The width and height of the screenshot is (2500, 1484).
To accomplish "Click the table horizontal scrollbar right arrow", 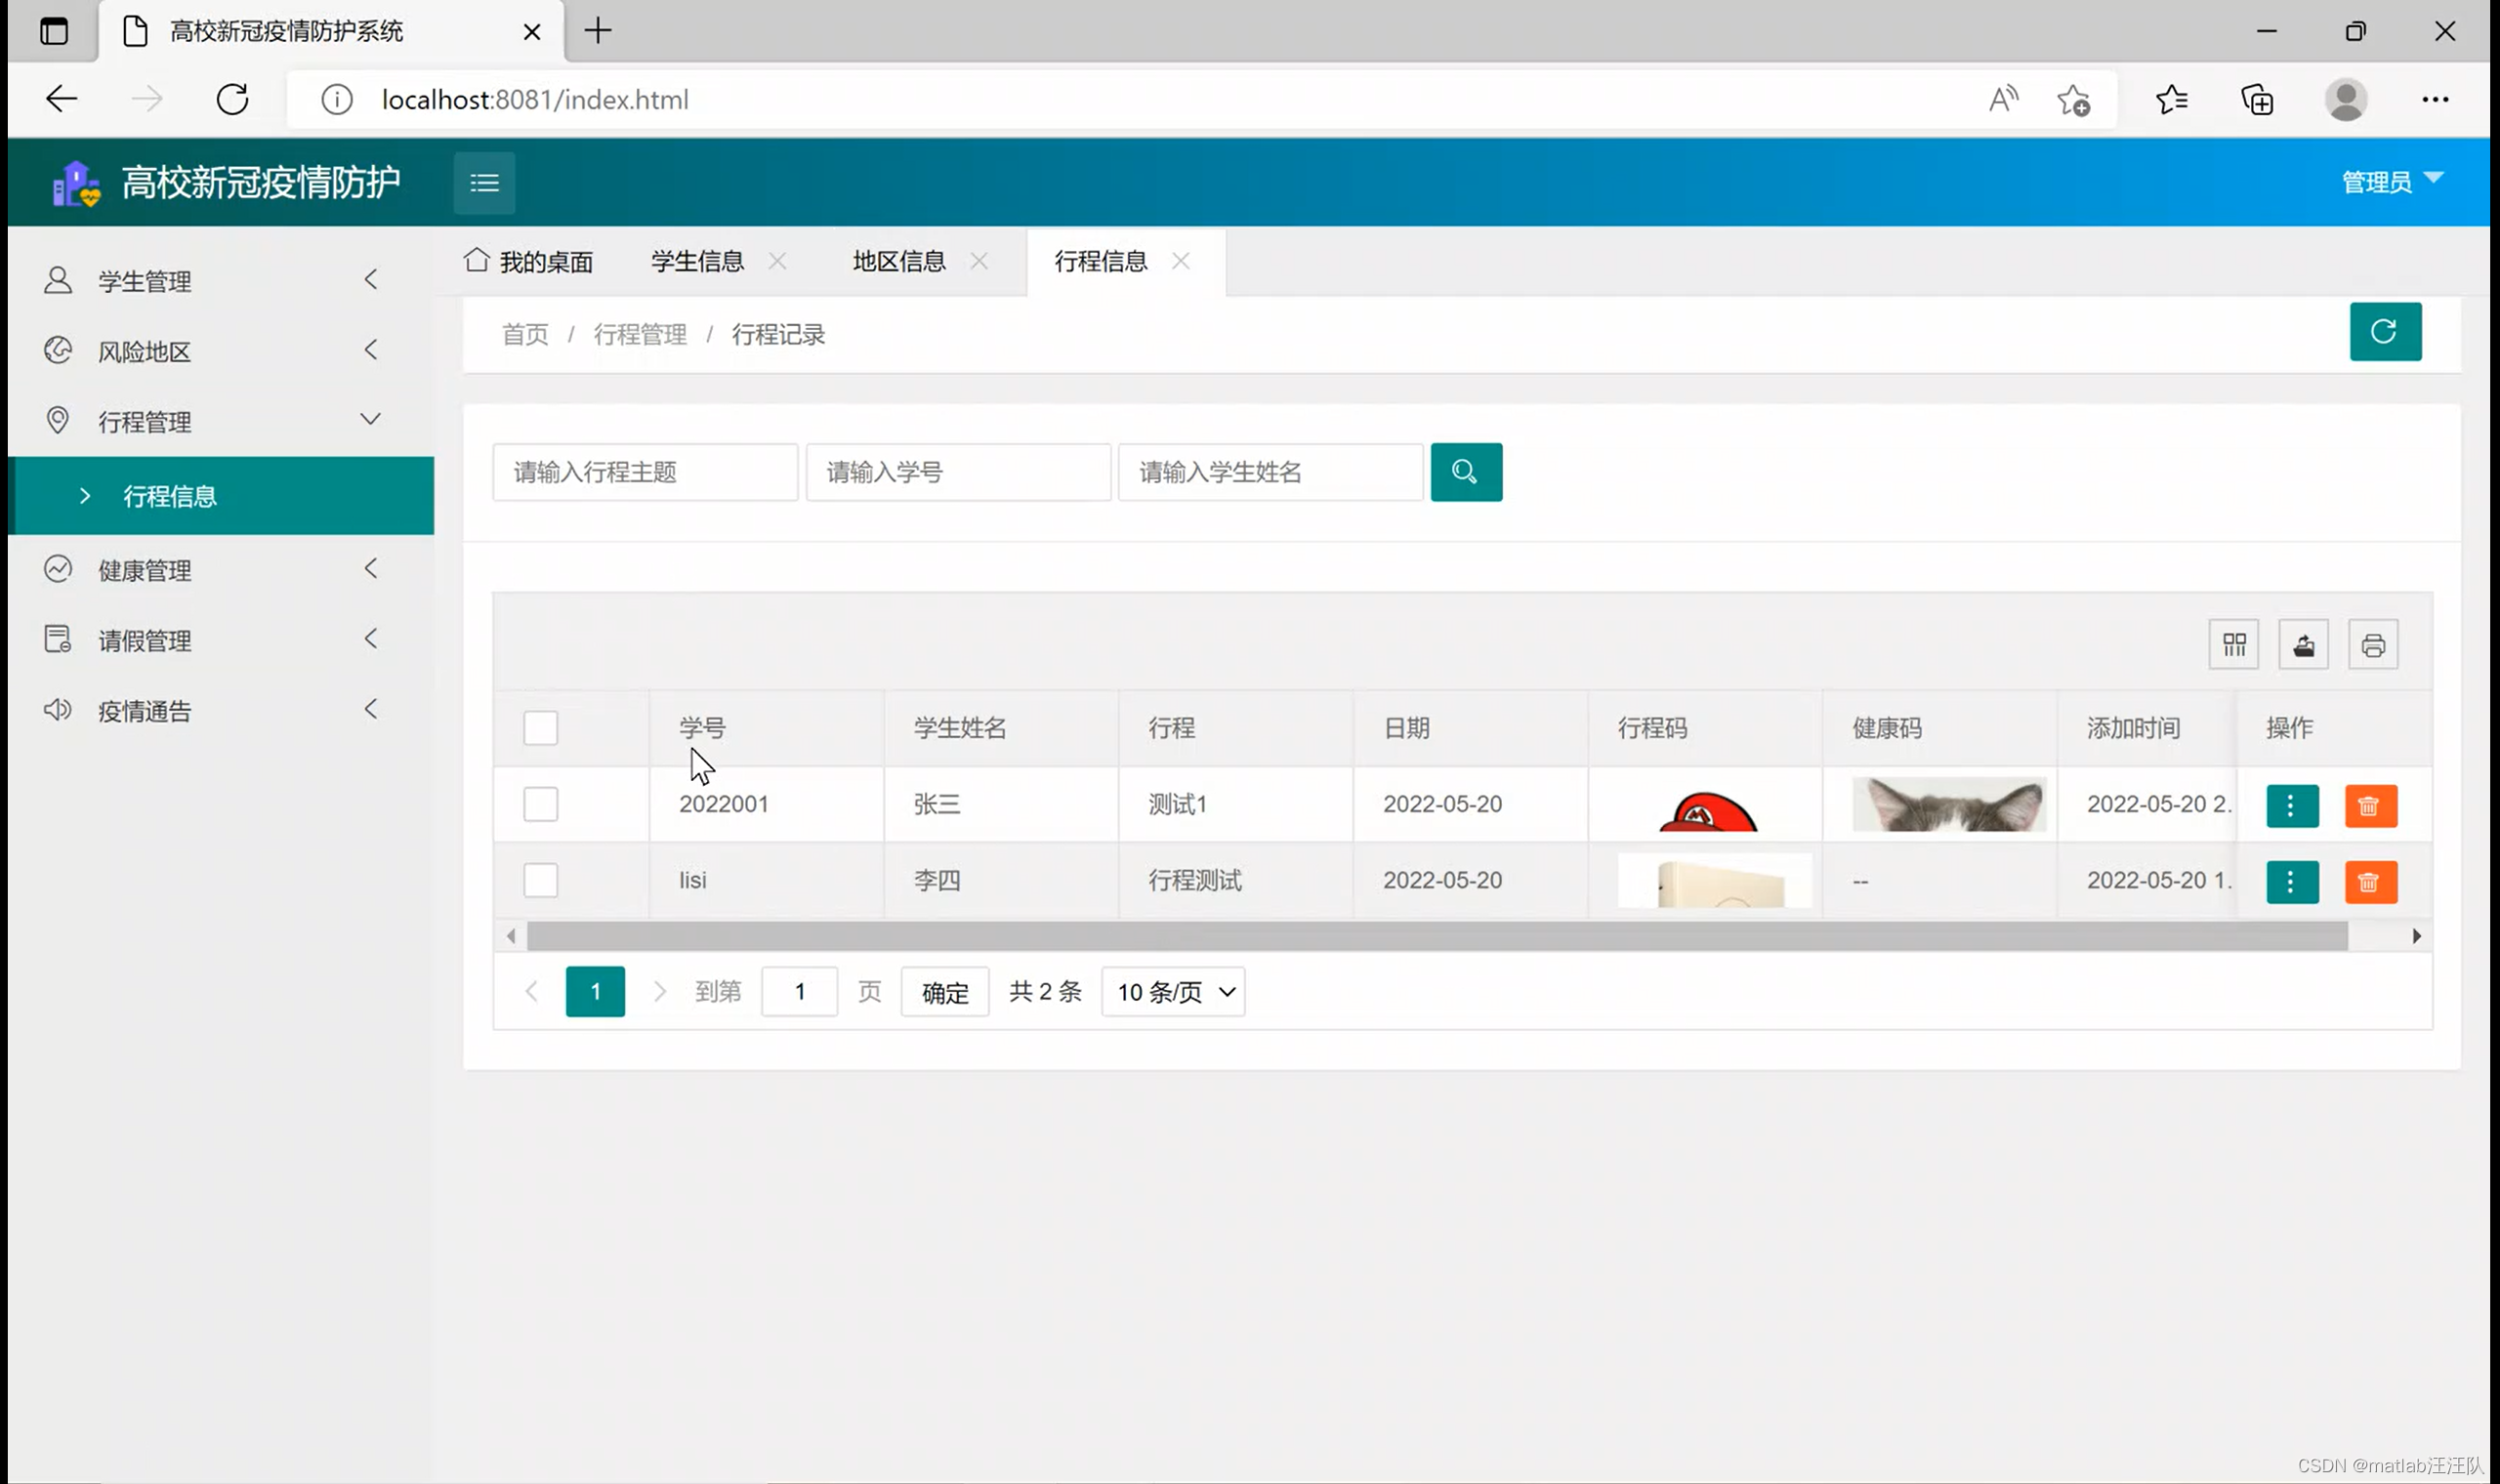I will point(2416,936).
